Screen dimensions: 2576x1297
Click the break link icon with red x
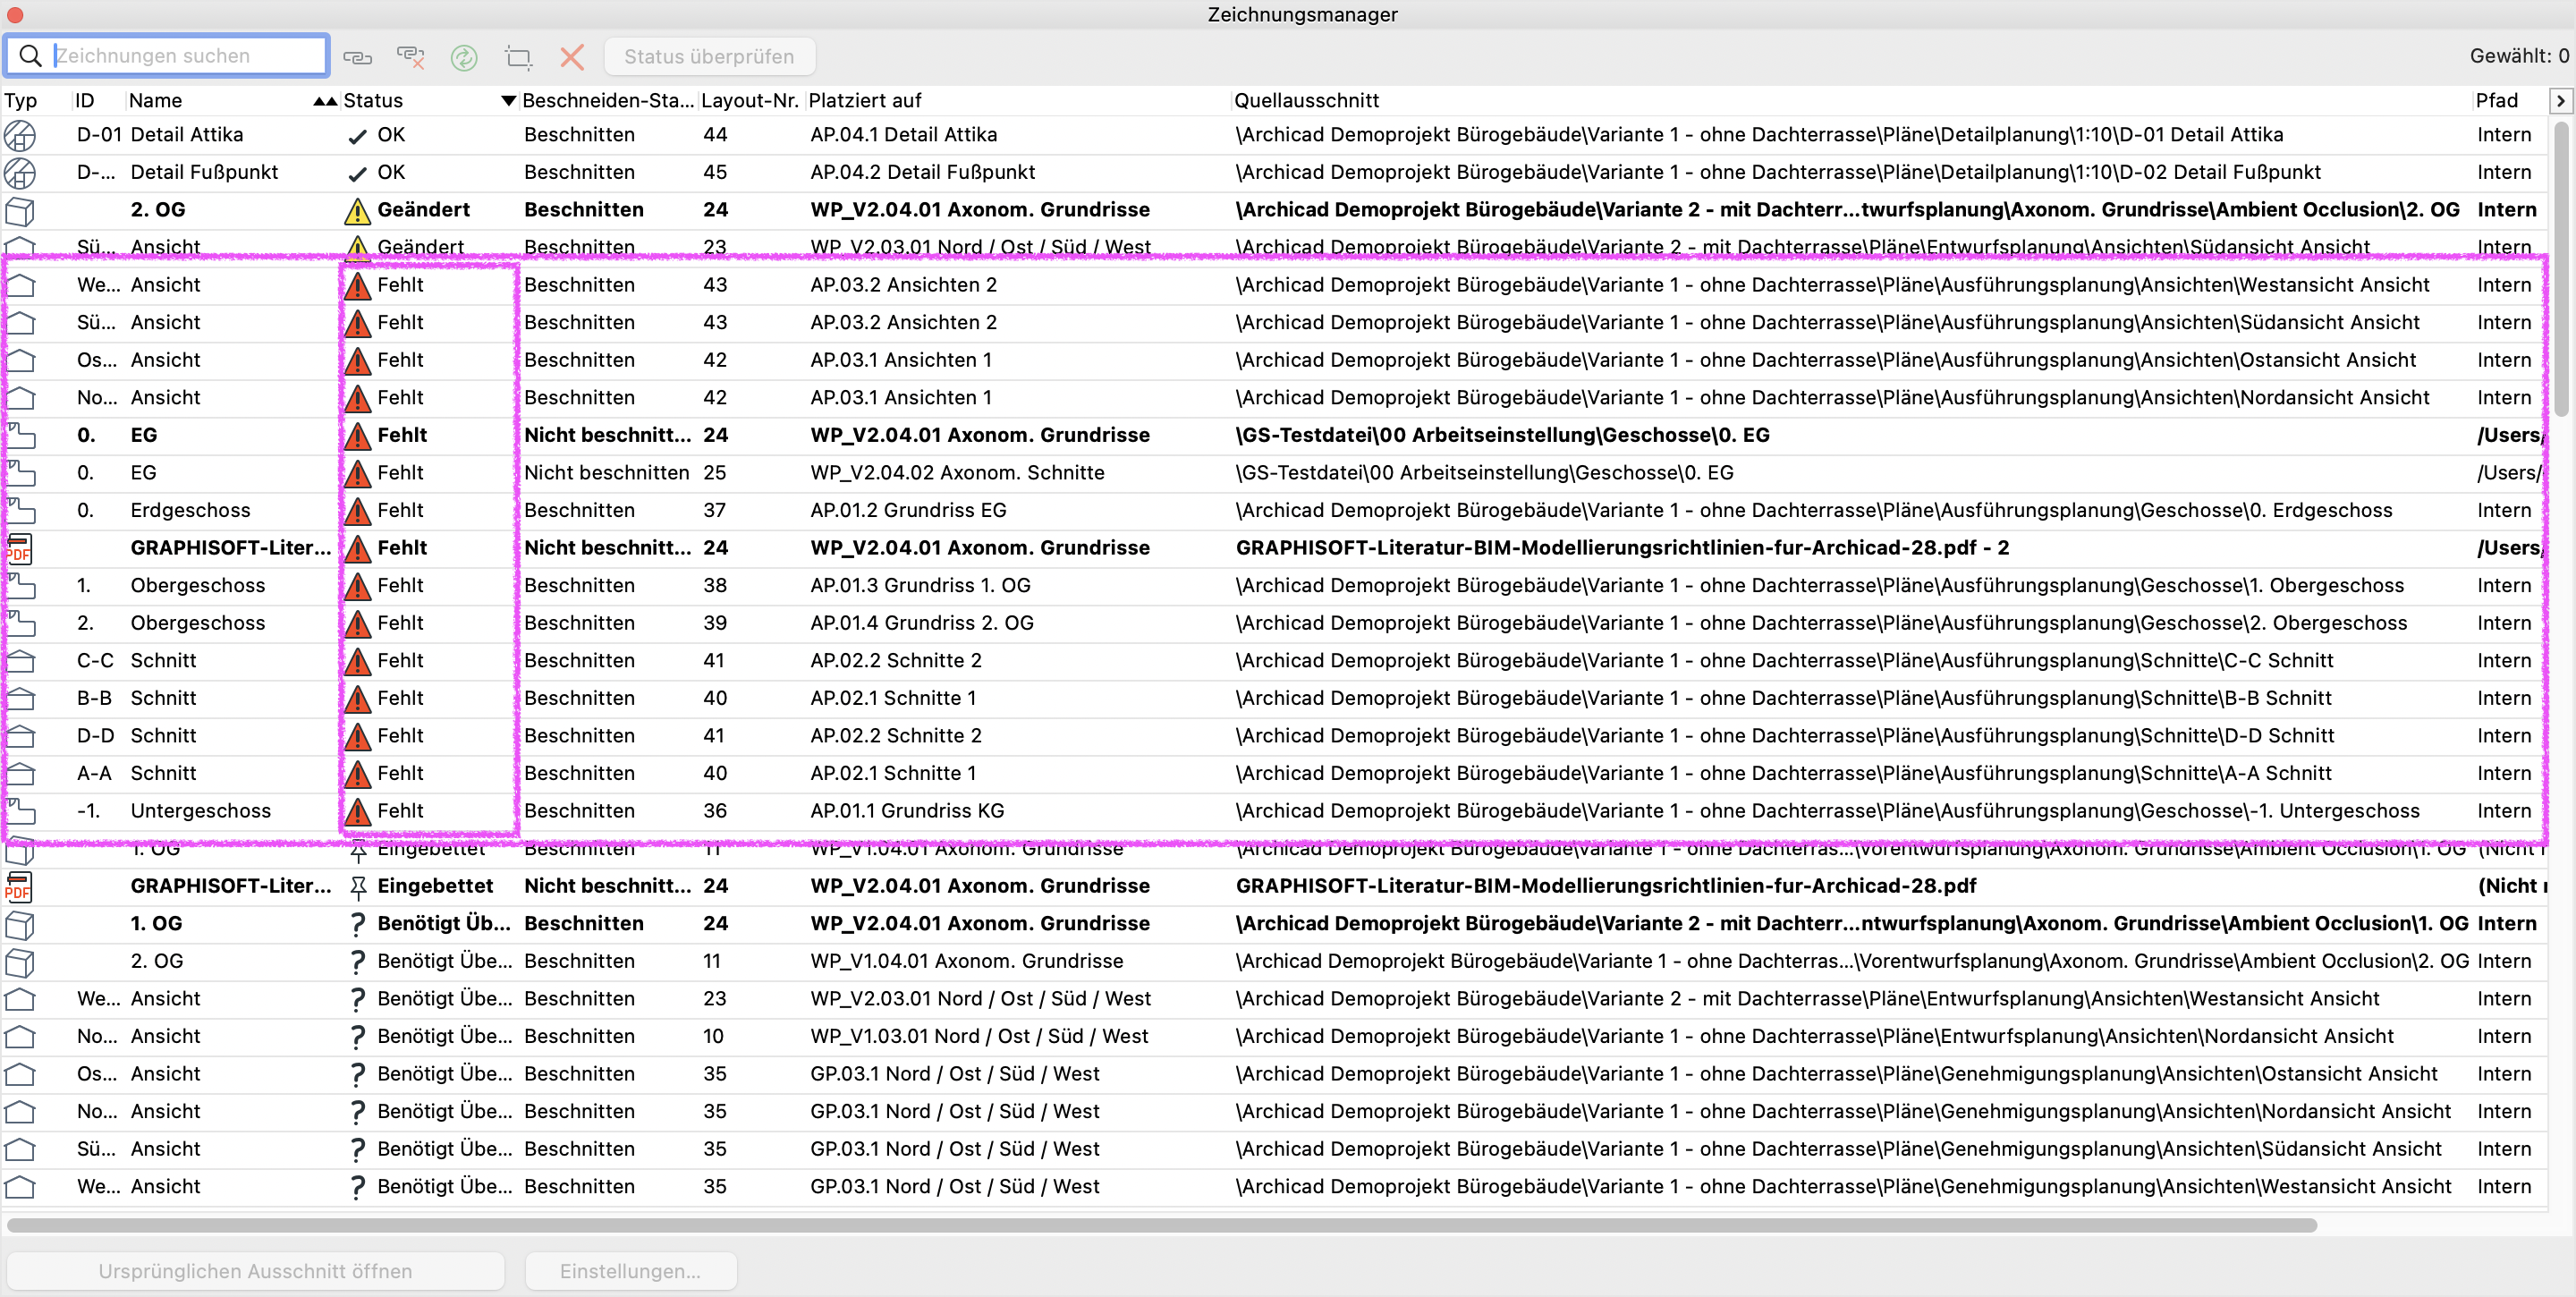pyautogui.click(x=410, y=57)
